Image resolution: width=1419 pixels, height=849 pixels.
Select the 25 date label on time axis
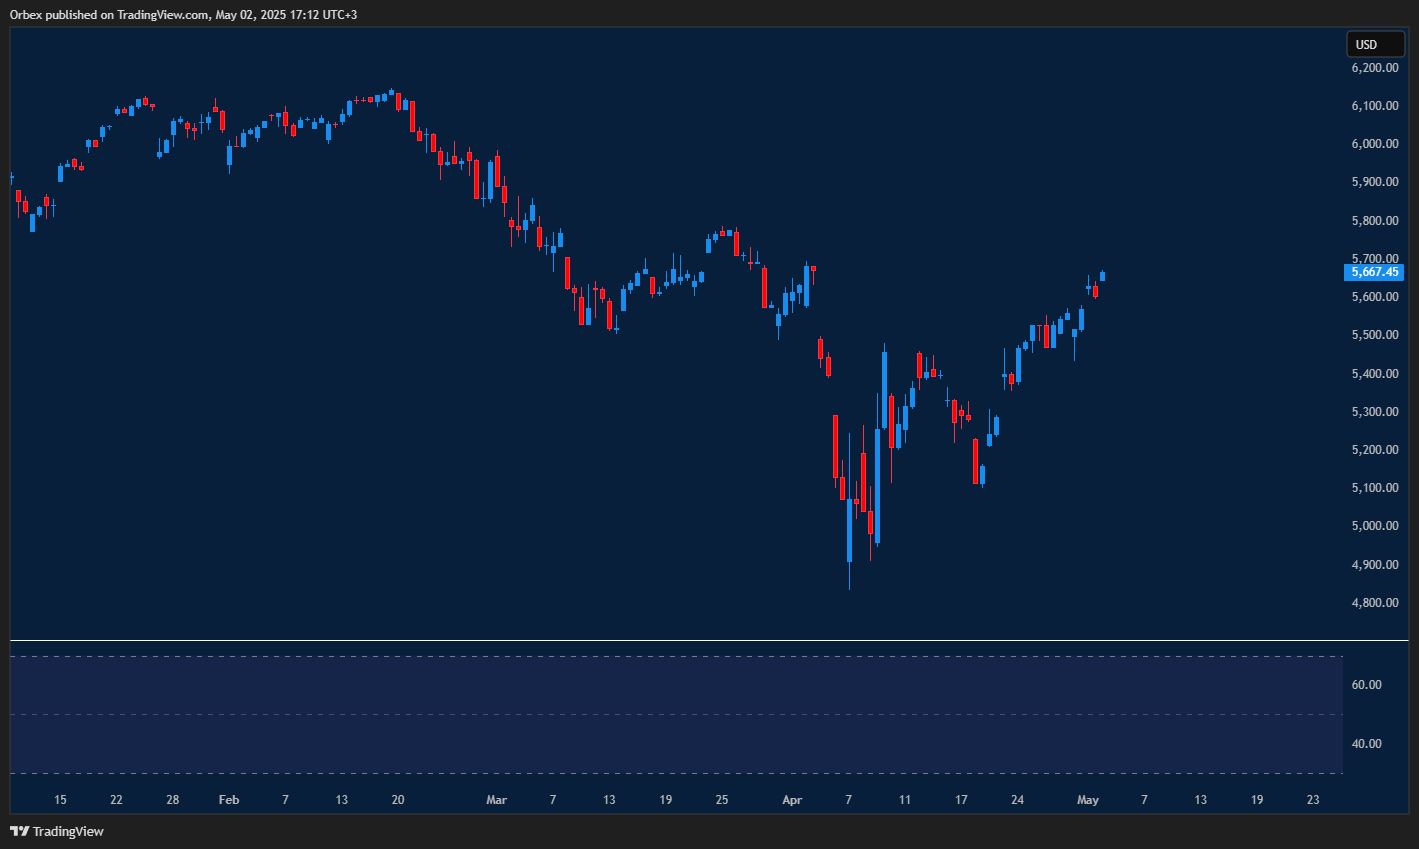tap(722, 800)
